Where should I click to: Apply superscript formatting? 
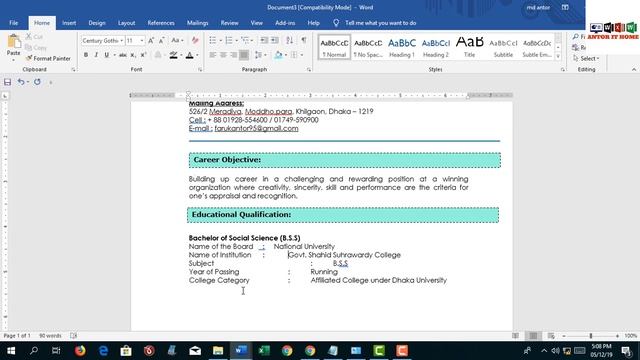click(x=143, y=55)
